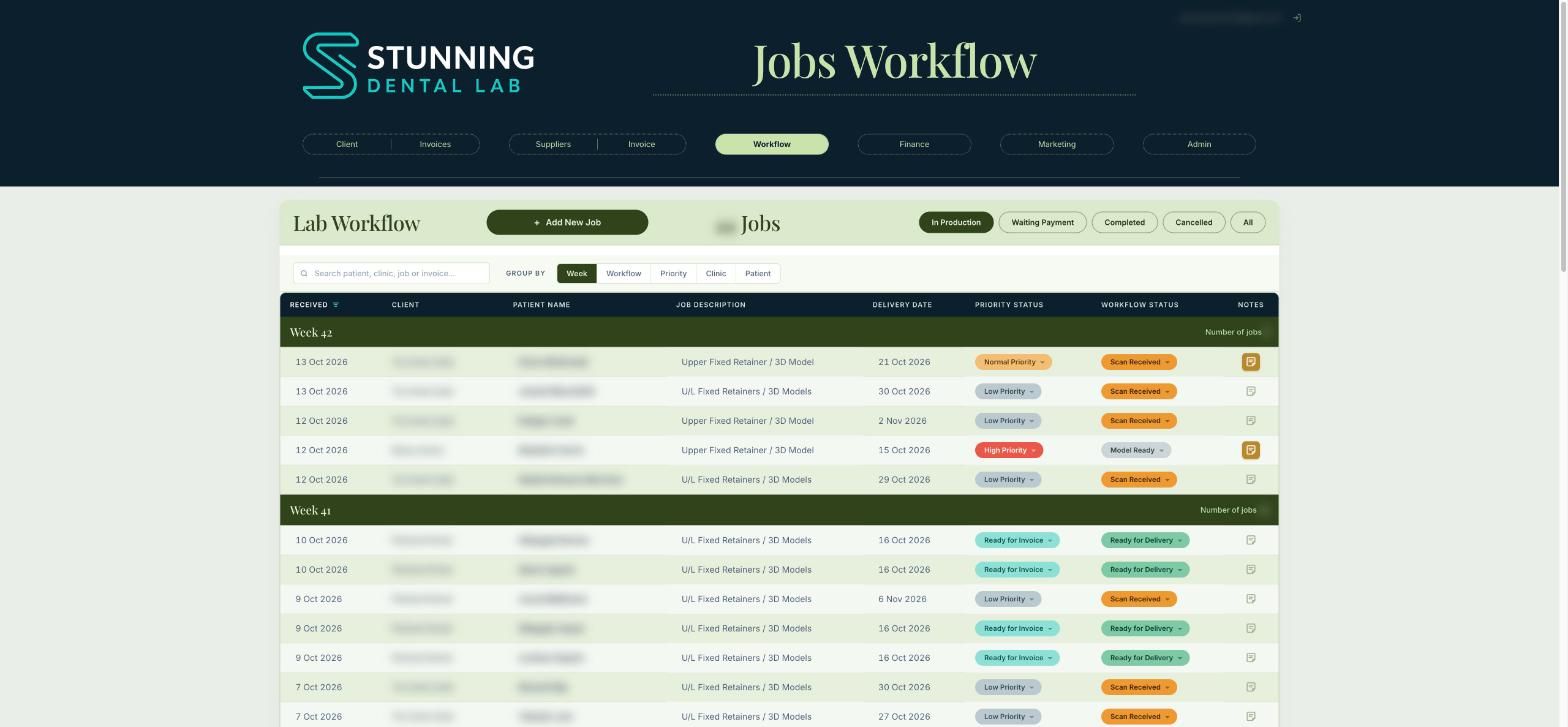This screenshot has width=1568, height=727.
Task: Open the Scan Received dropdown for the 27 Oct 2026 delivery
Action: (1139, 717)
